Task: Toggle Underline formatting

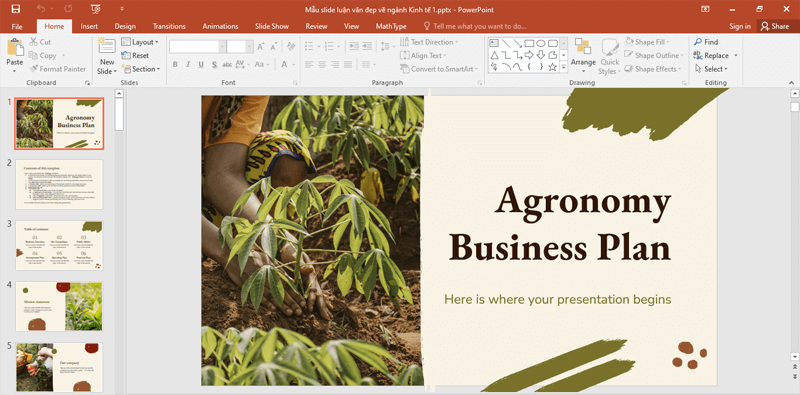Action: (201, 64)
